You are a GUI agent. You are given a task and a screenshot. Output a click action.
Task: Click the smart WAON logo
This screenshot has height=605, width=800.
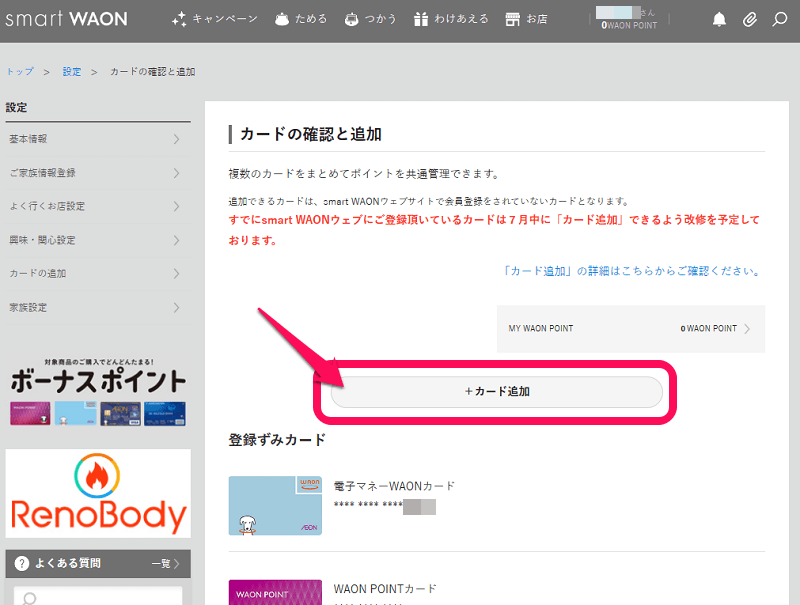click(x=66, y=19)
